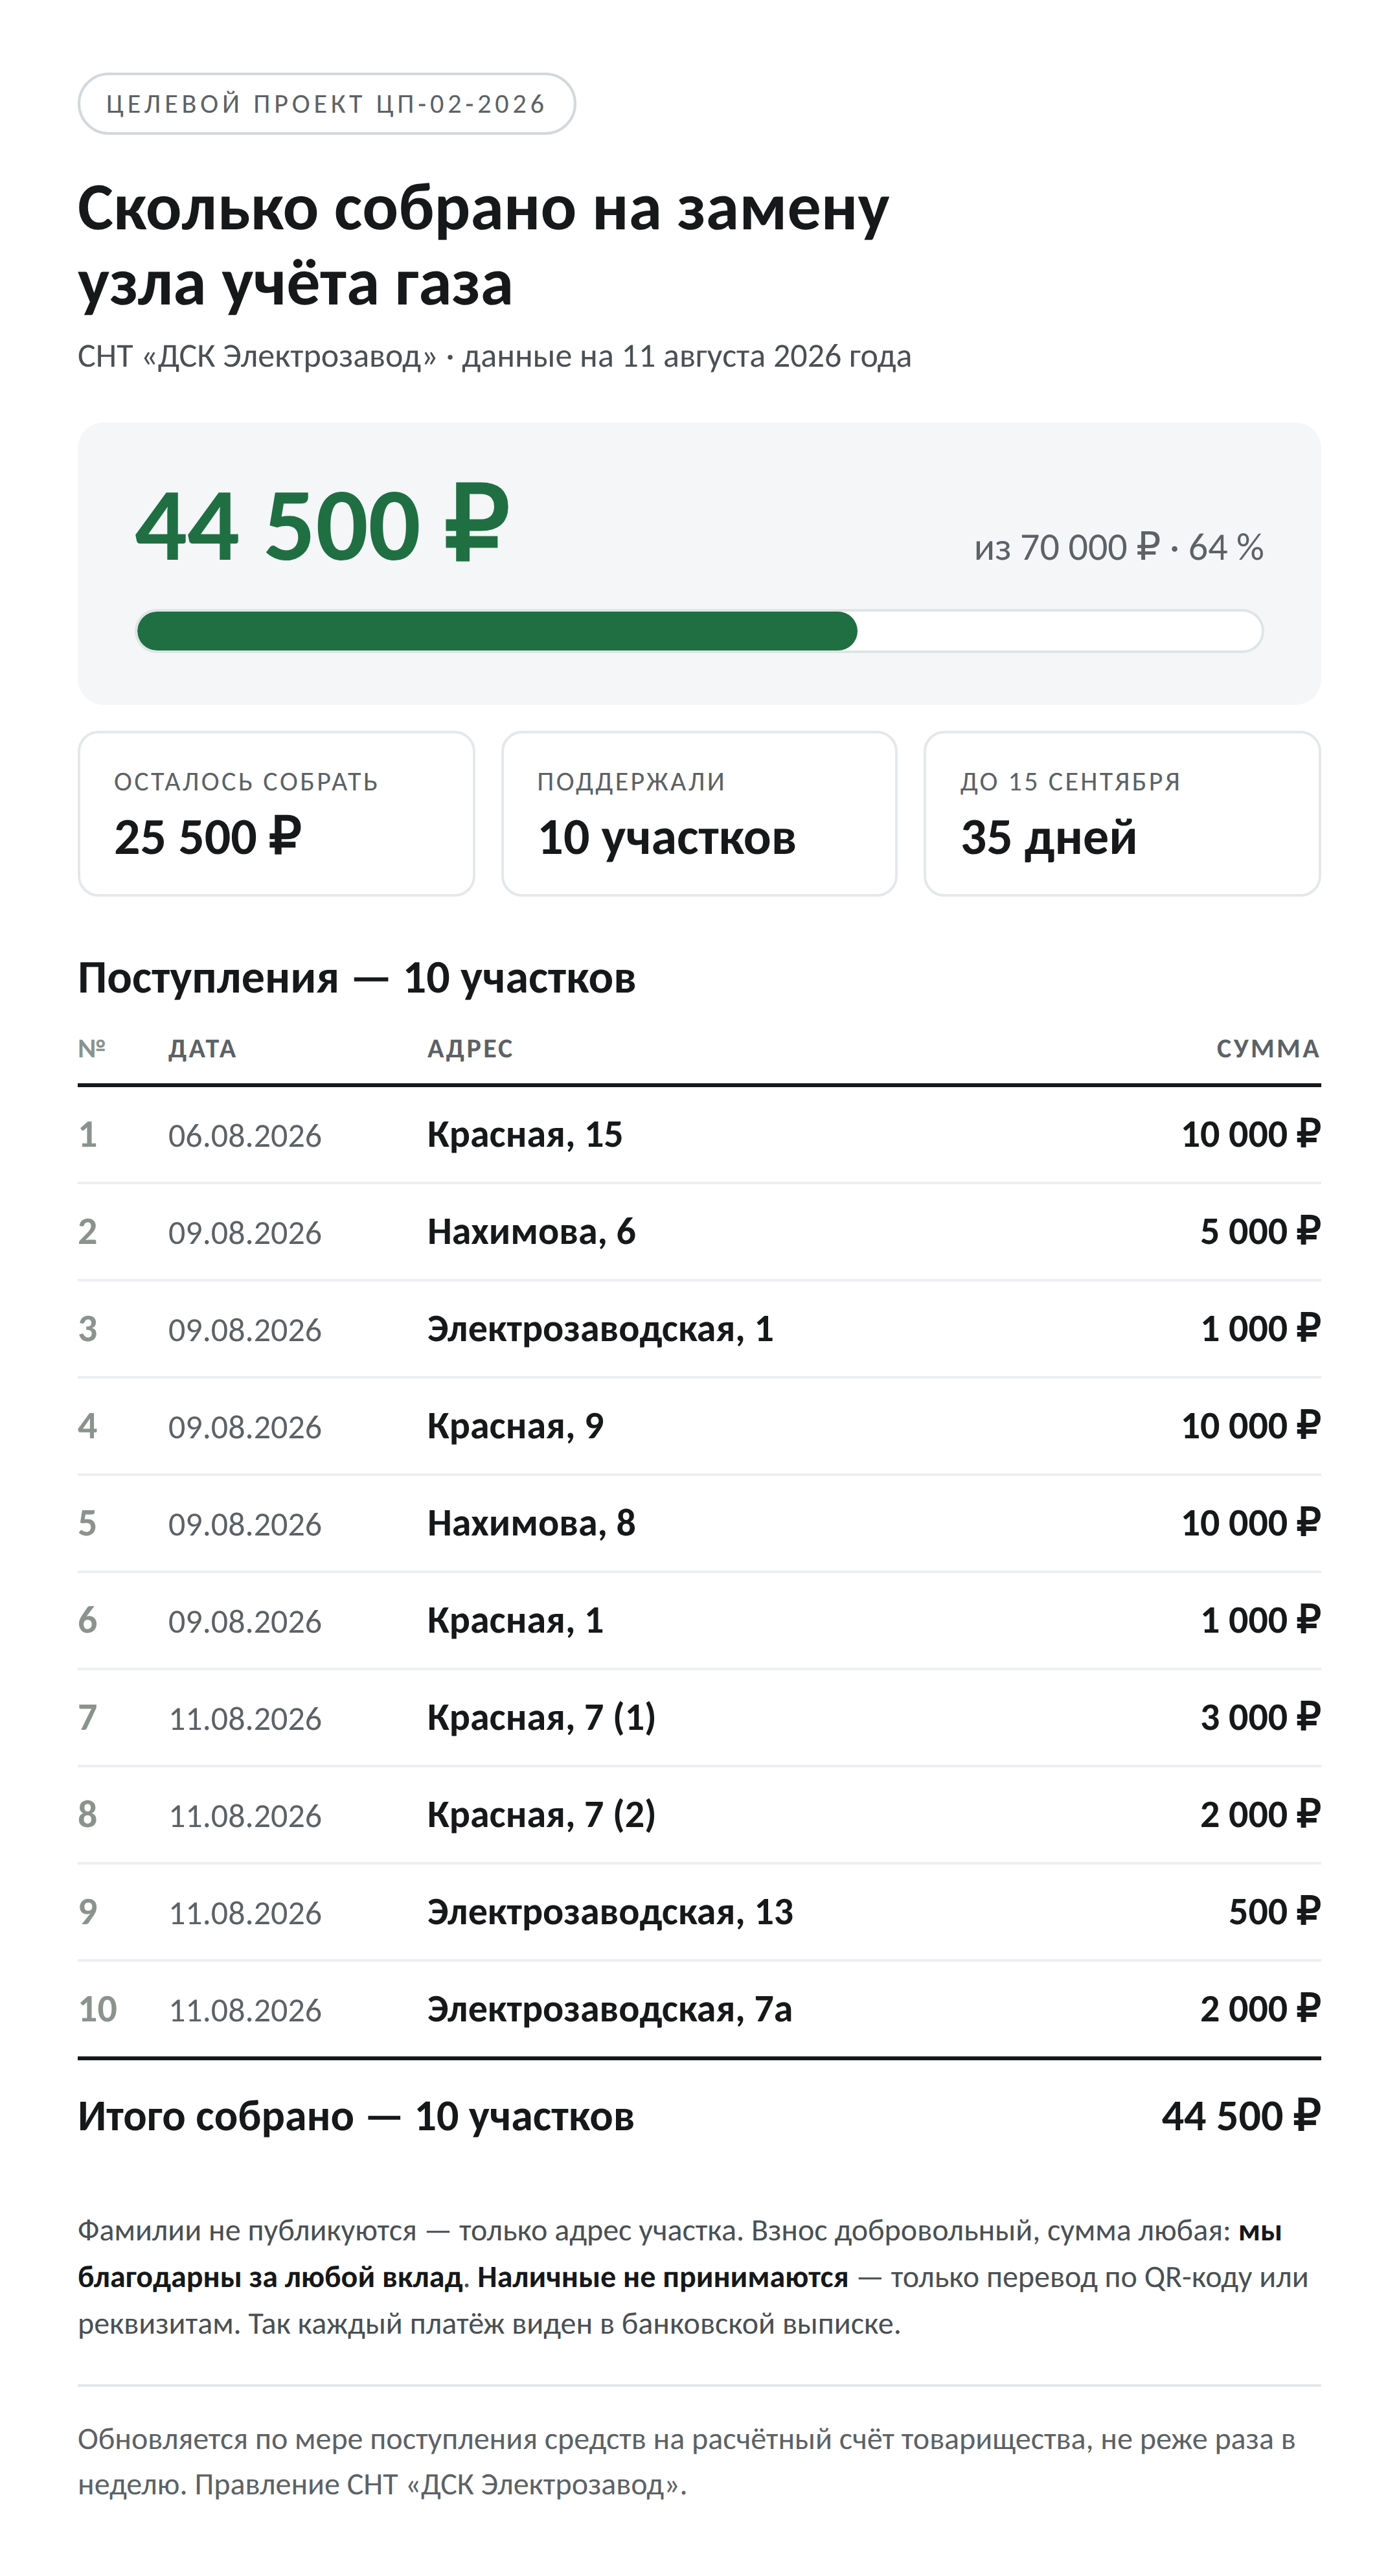Screen dimensions: 1399x2576
Task: Click the 'из 70 000 ₽ · 64 %' label
Action: coord(1118,548)
